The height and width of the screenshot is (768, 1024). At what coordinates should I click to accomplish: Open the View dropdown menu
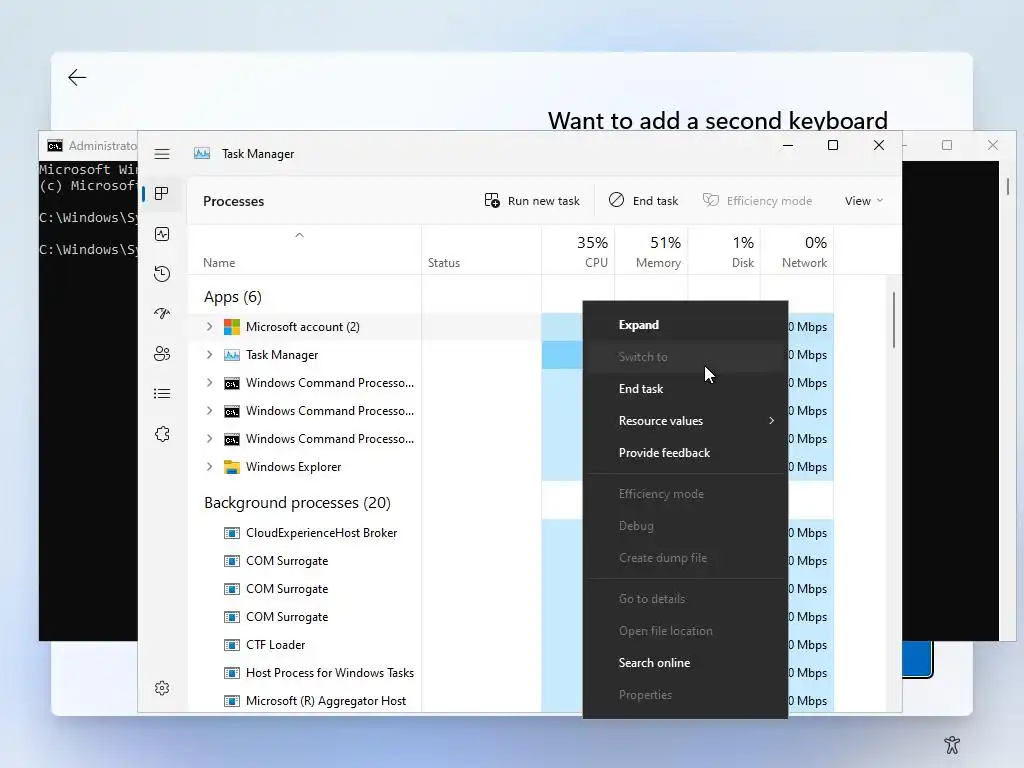(863, 200)
